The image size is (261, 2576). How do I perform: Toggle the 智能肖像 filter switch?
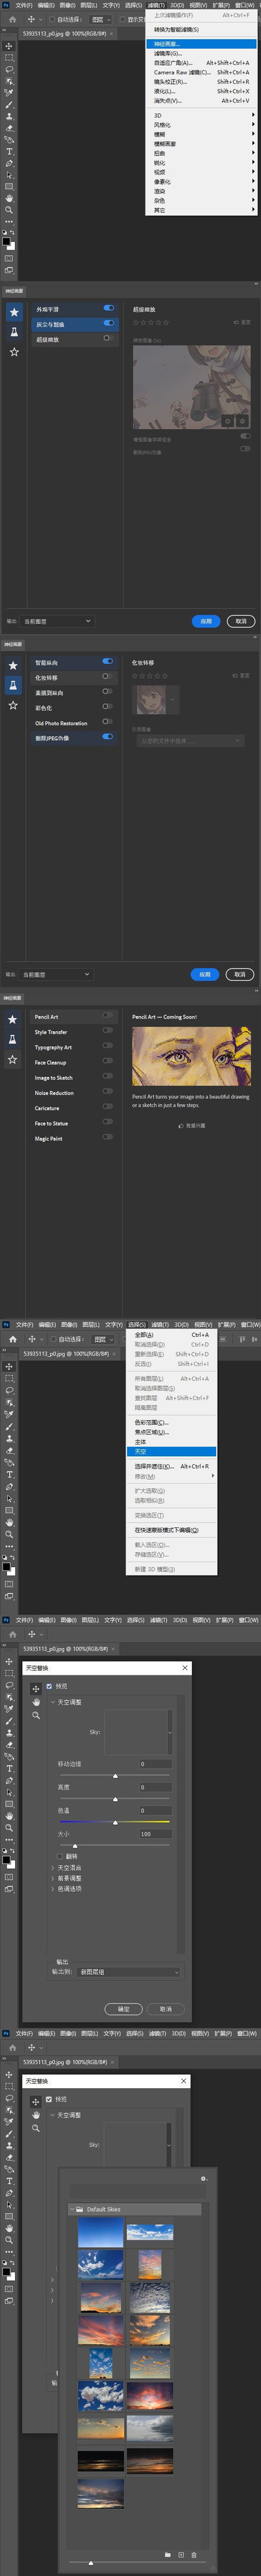107,661
